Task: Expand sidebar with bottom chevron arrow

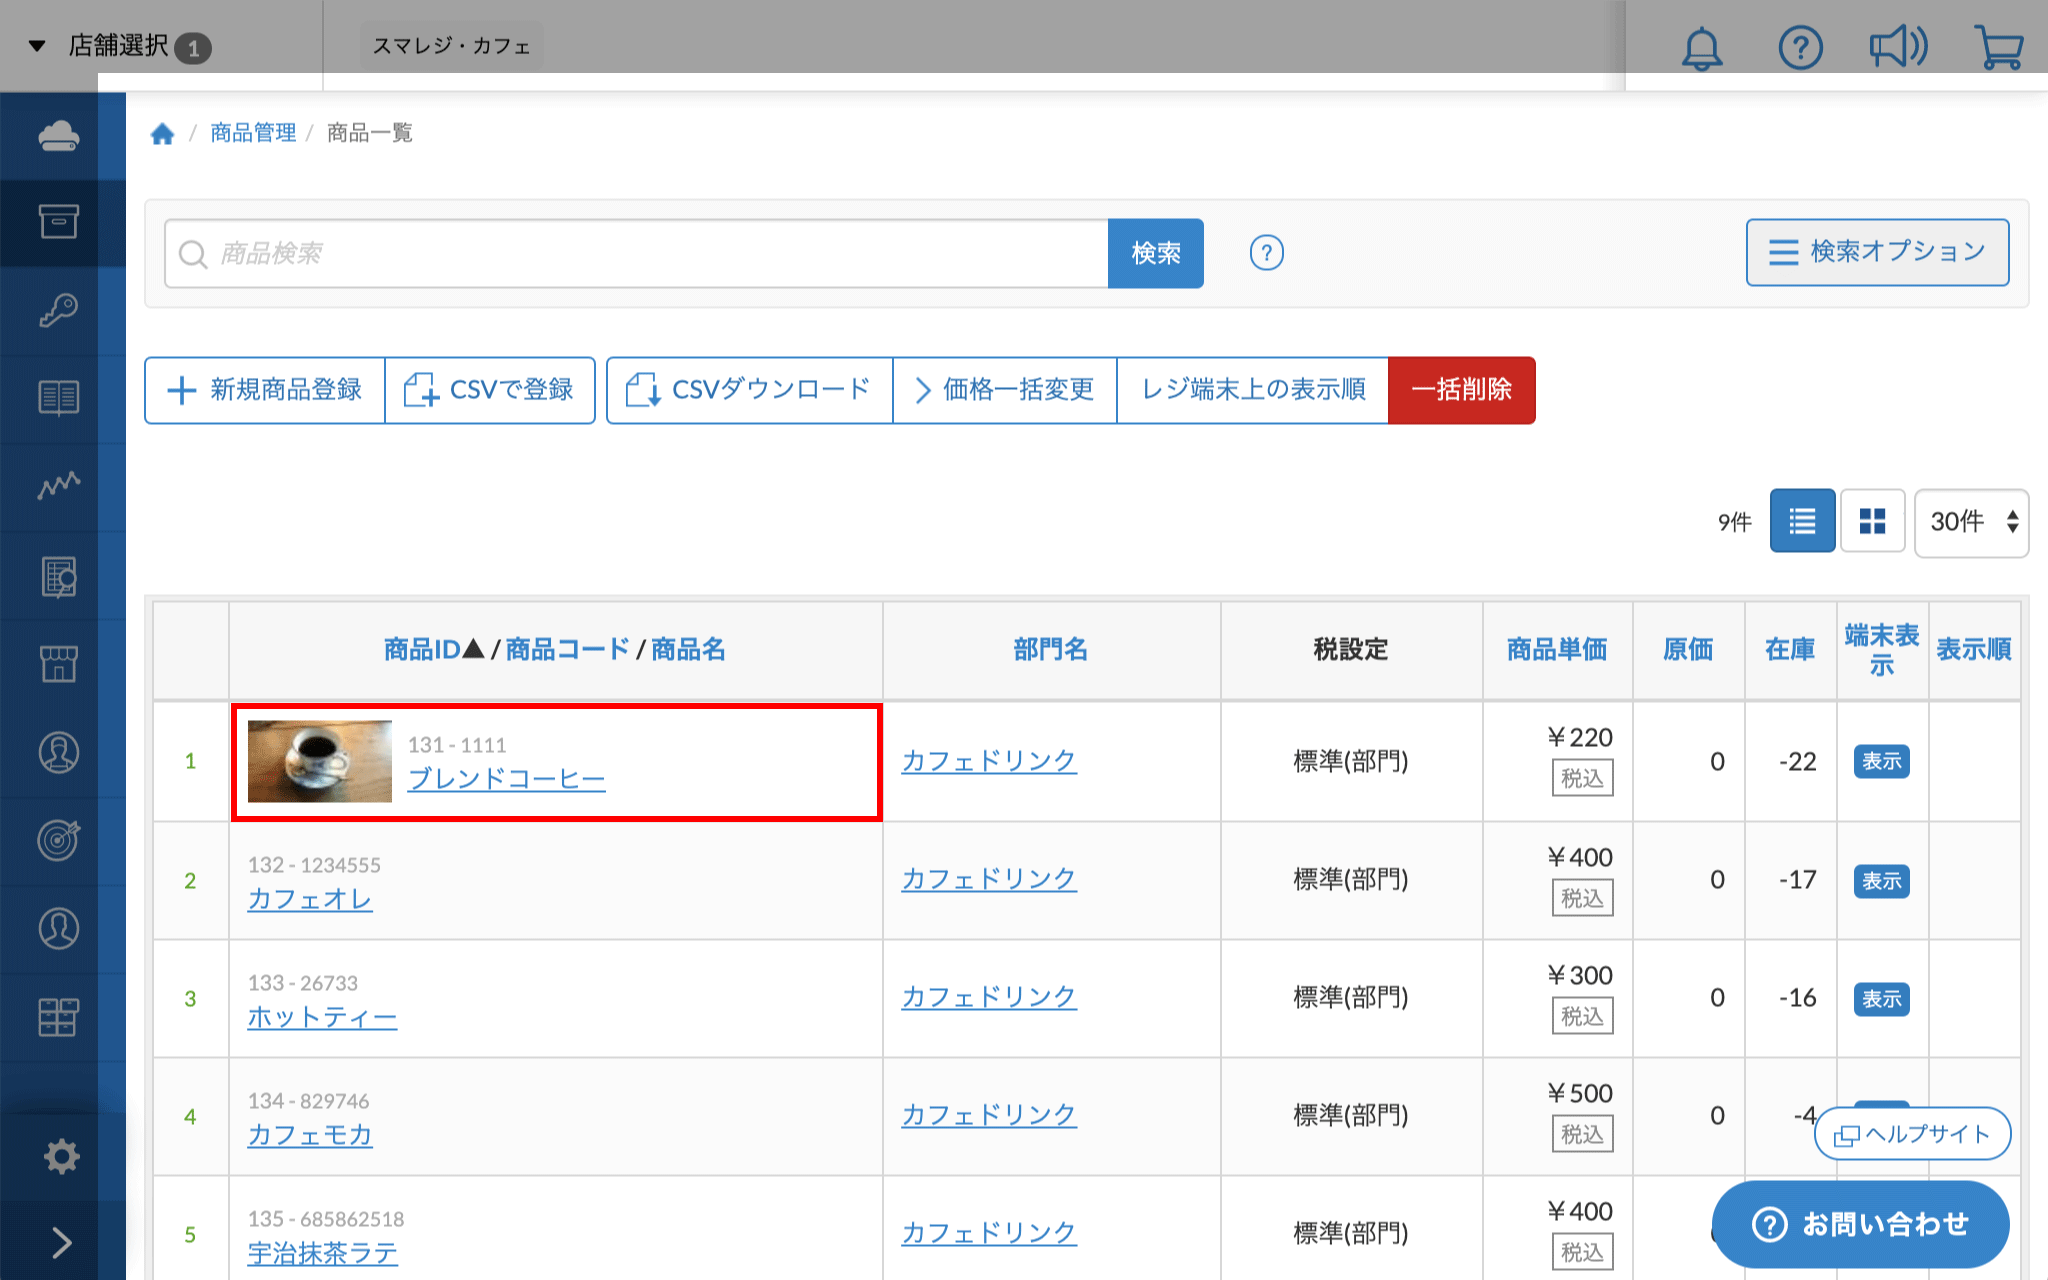Action: pyautogui.click(x=61, y=1242)
